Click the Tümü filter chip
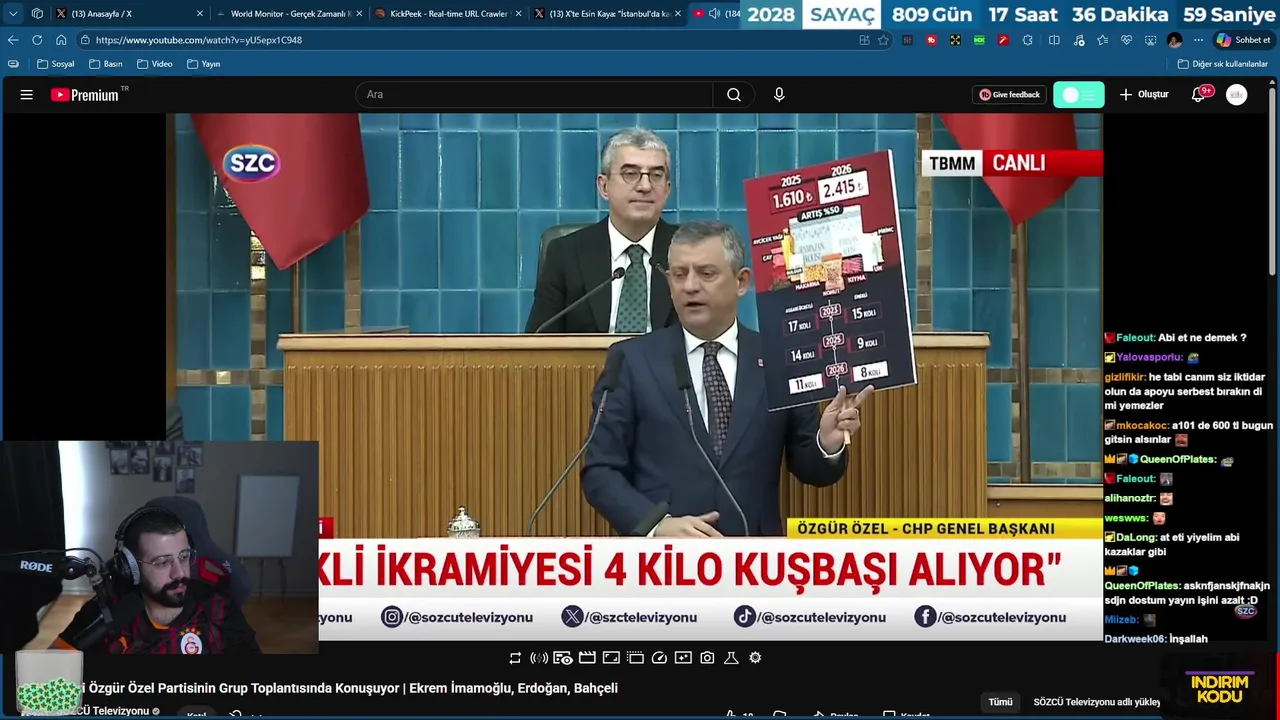The height and width of the screenshot is (720, 1280). click(x=1000, y=702)
